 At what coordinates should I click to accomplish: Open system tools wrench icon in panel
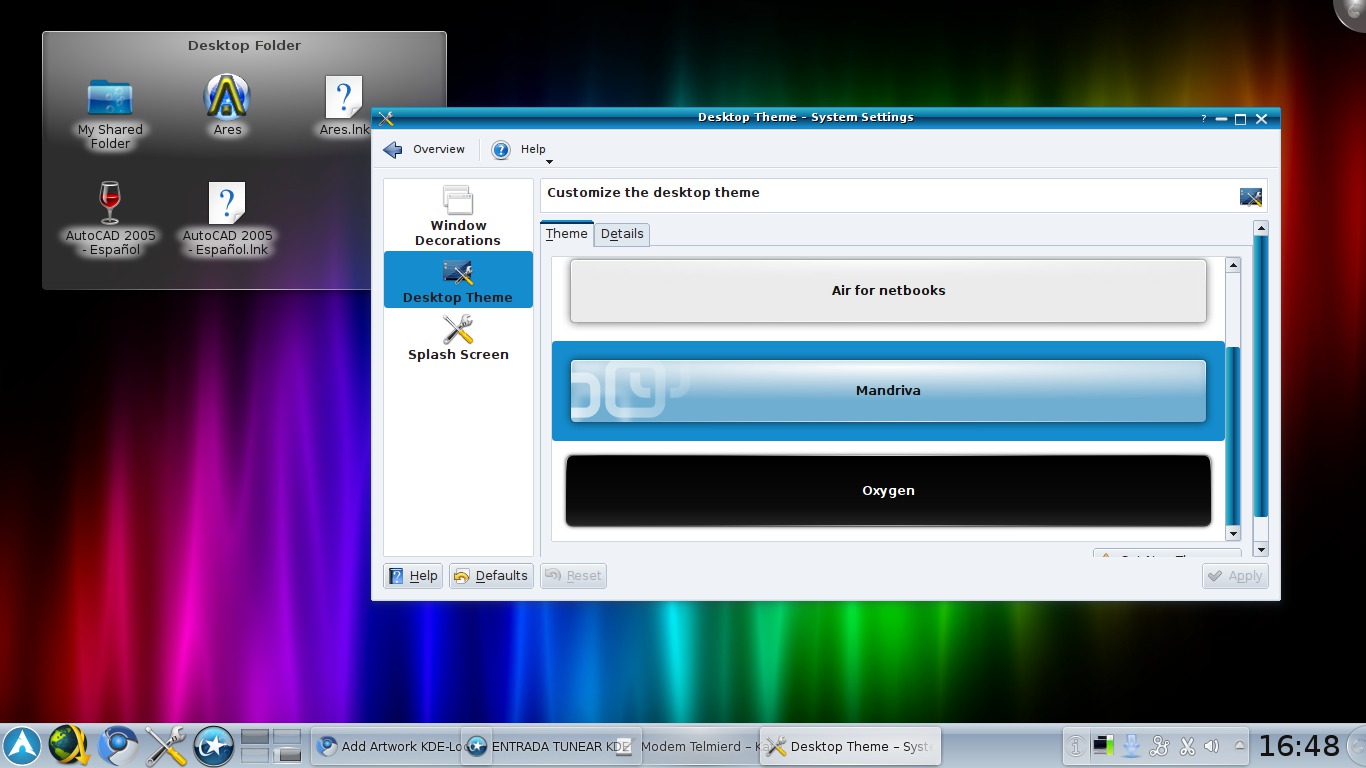pos(166,746)
